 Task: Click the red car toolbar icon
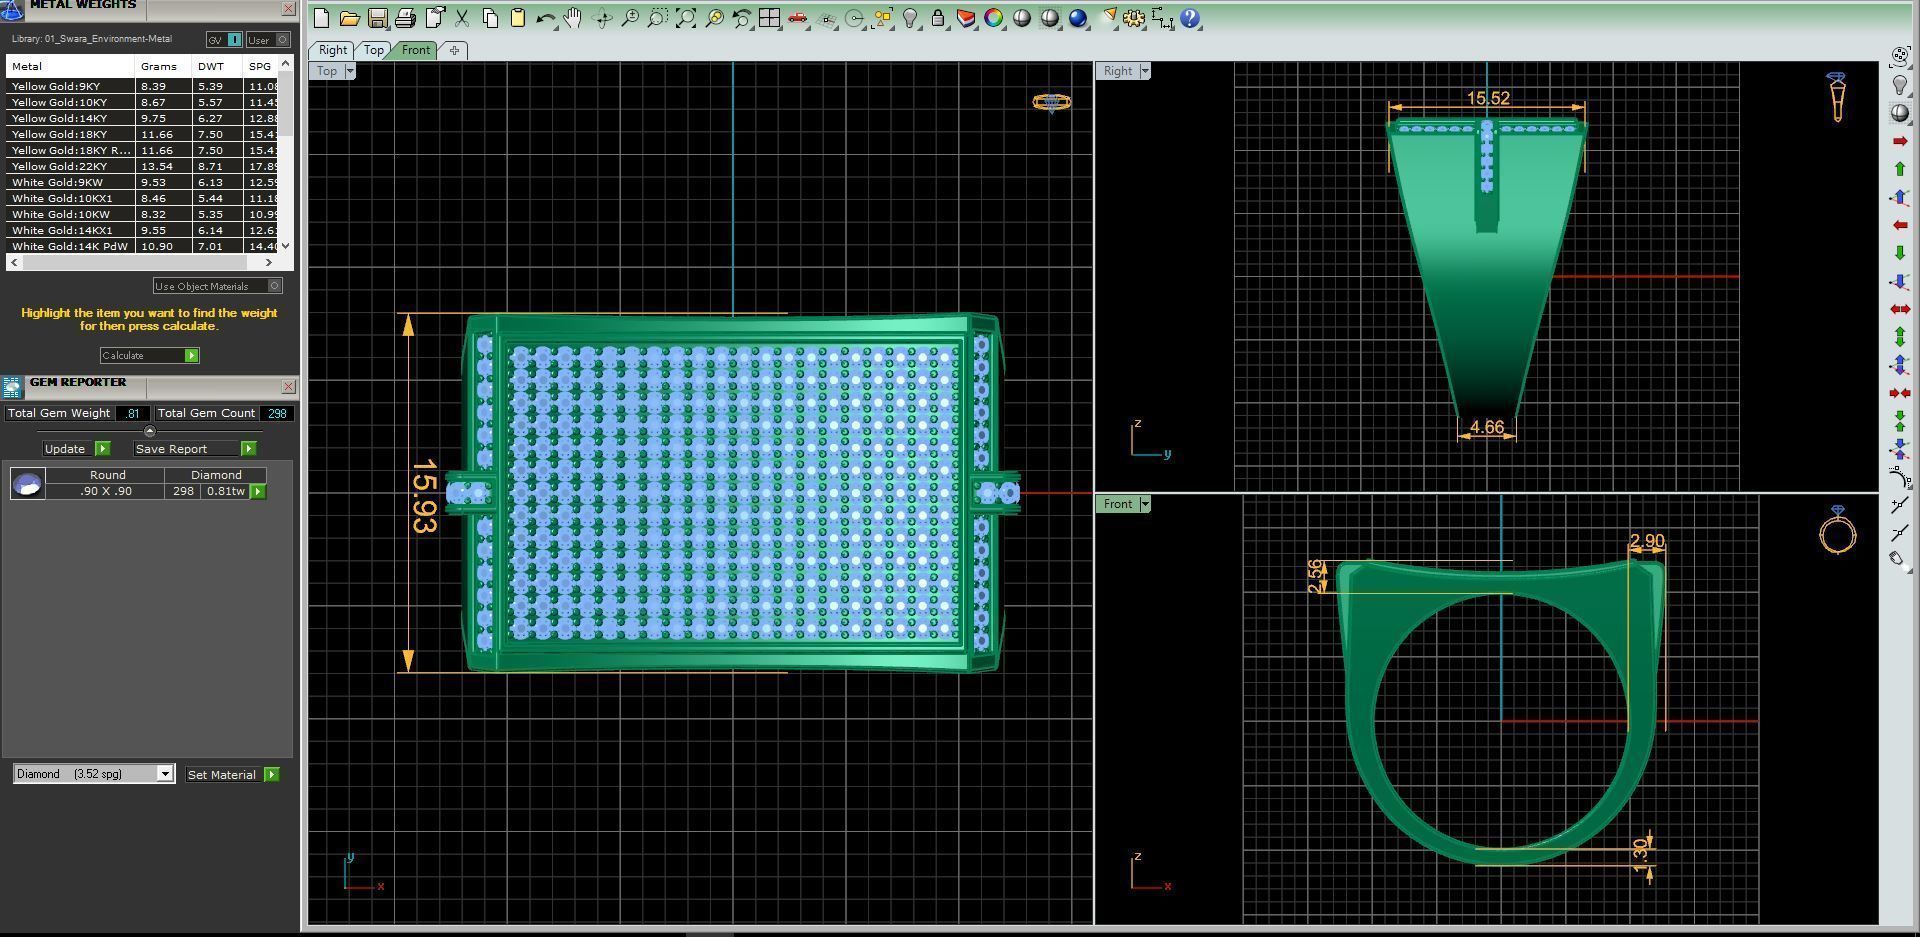797,18
